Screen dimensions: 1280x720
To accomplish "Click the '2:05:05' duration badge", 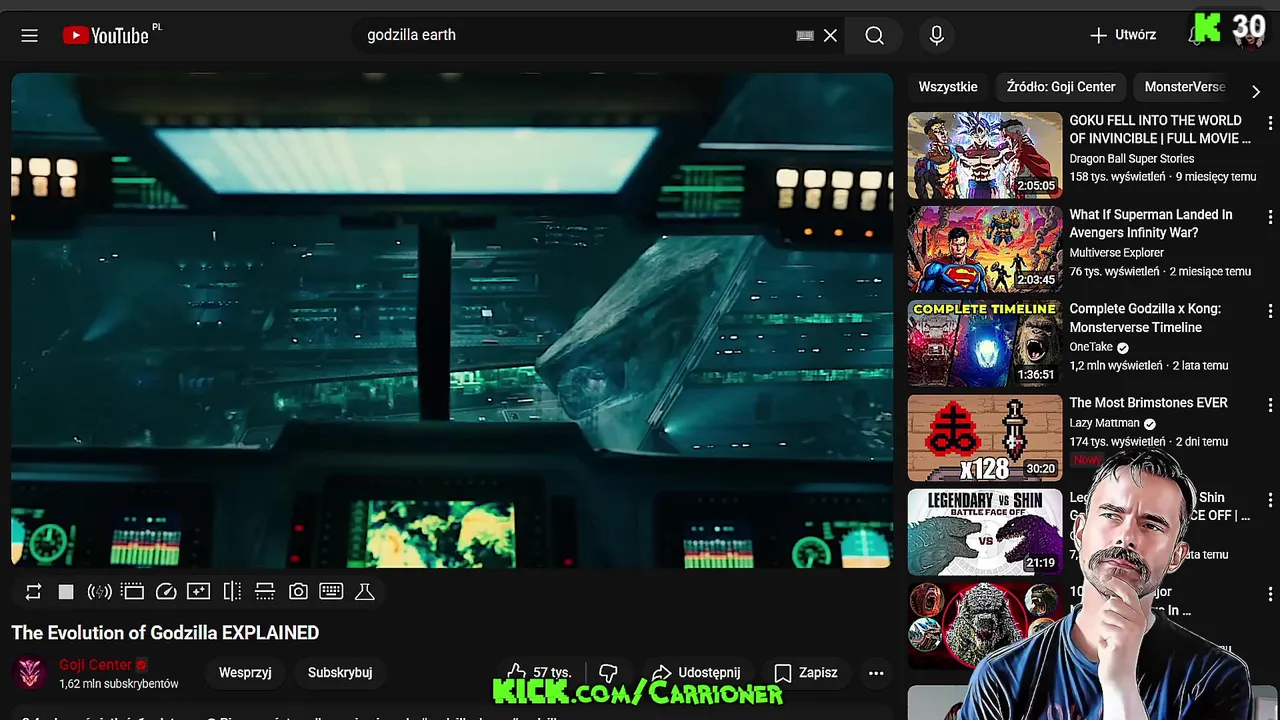I will click(x=1036, y=186).
